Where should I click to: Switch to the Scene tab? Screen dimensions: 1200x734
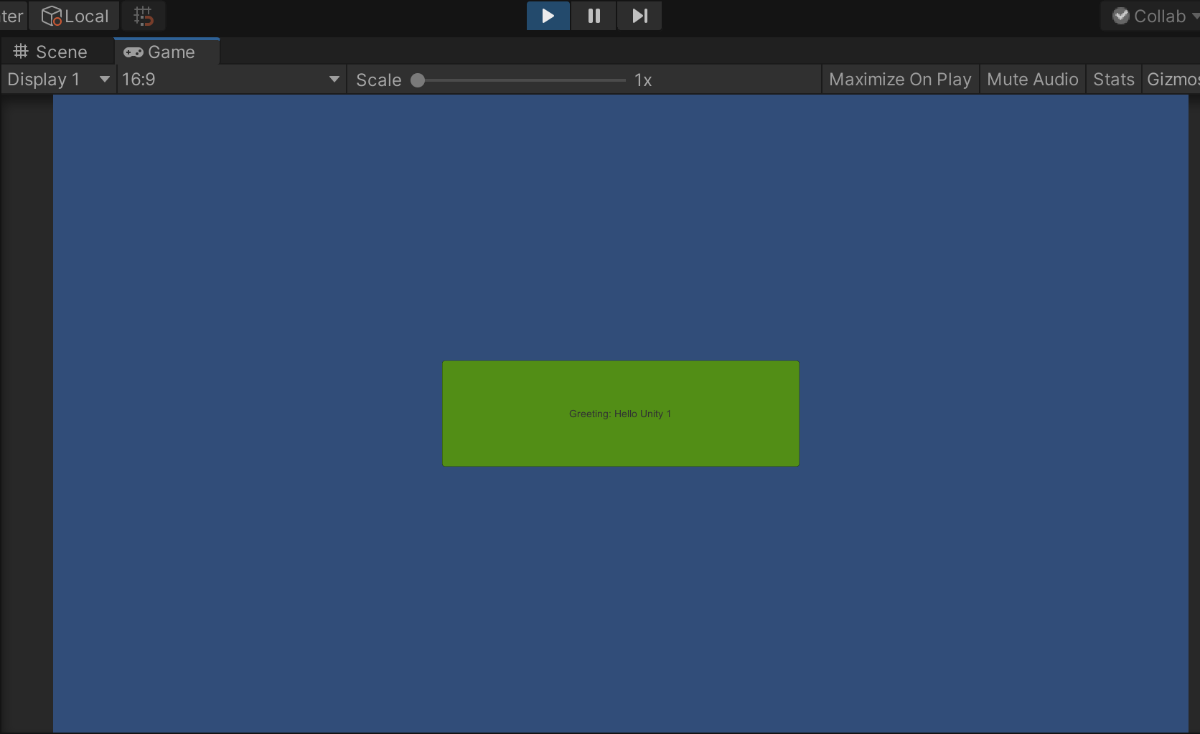(x=50, y=52)
